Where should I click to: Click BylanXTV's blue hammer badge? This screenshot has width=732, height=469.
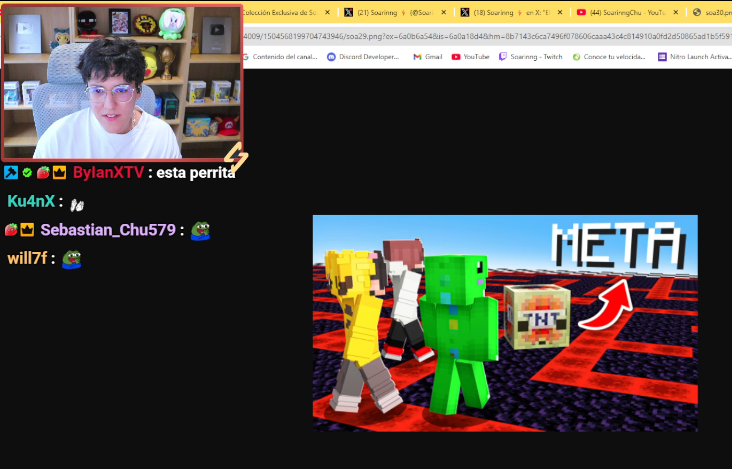click(11, 173)
